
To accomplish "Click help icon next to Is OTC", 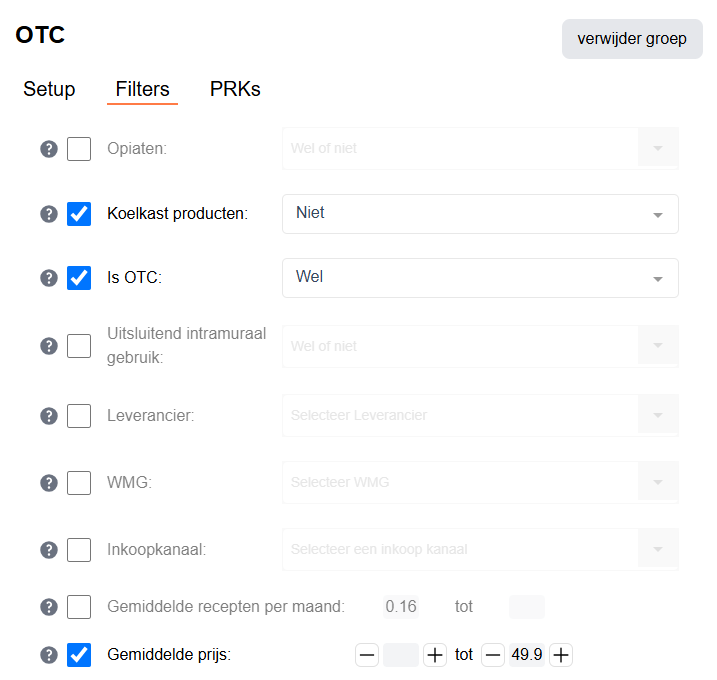I will point(48,278).
